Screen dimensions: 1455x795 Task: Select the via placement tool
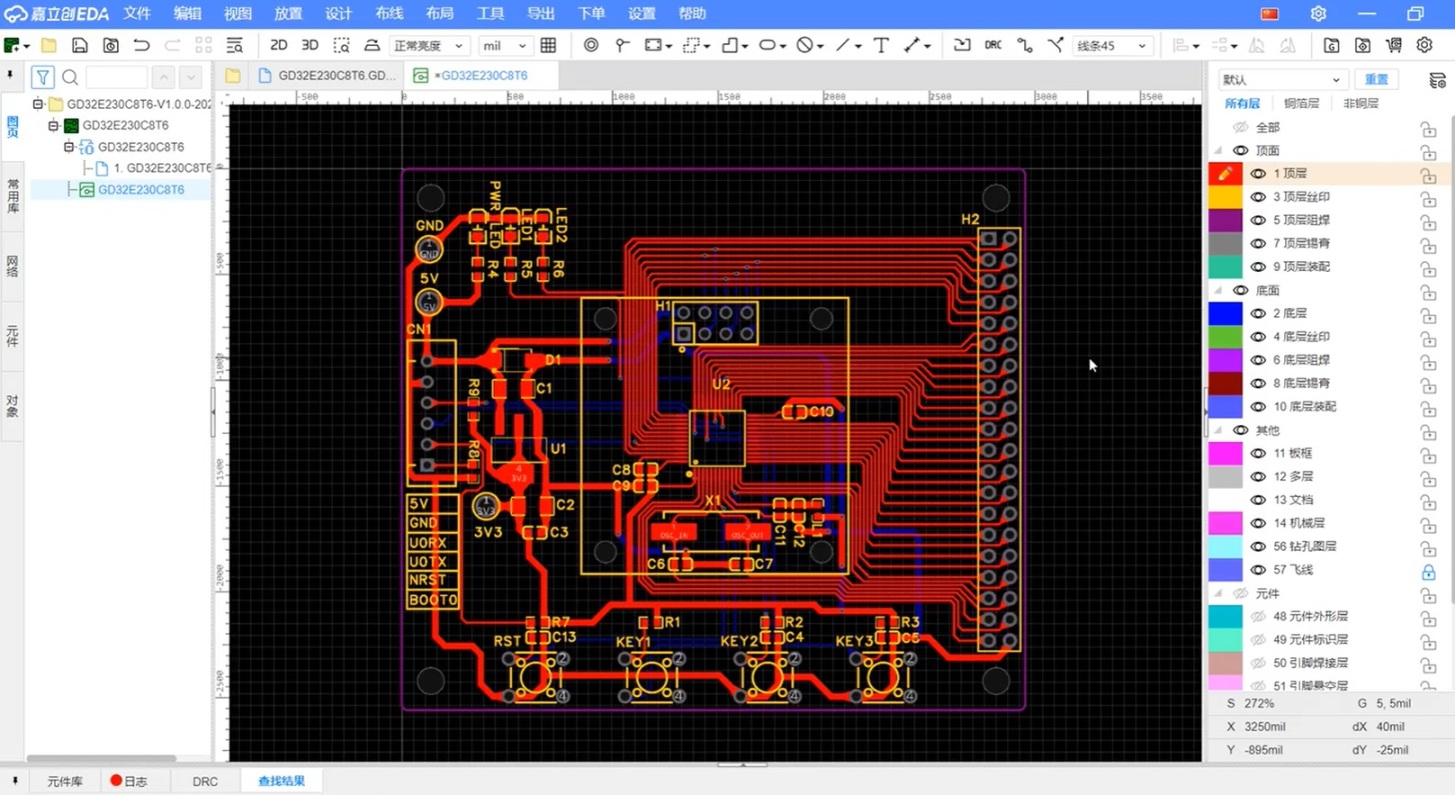click(591, 45)
